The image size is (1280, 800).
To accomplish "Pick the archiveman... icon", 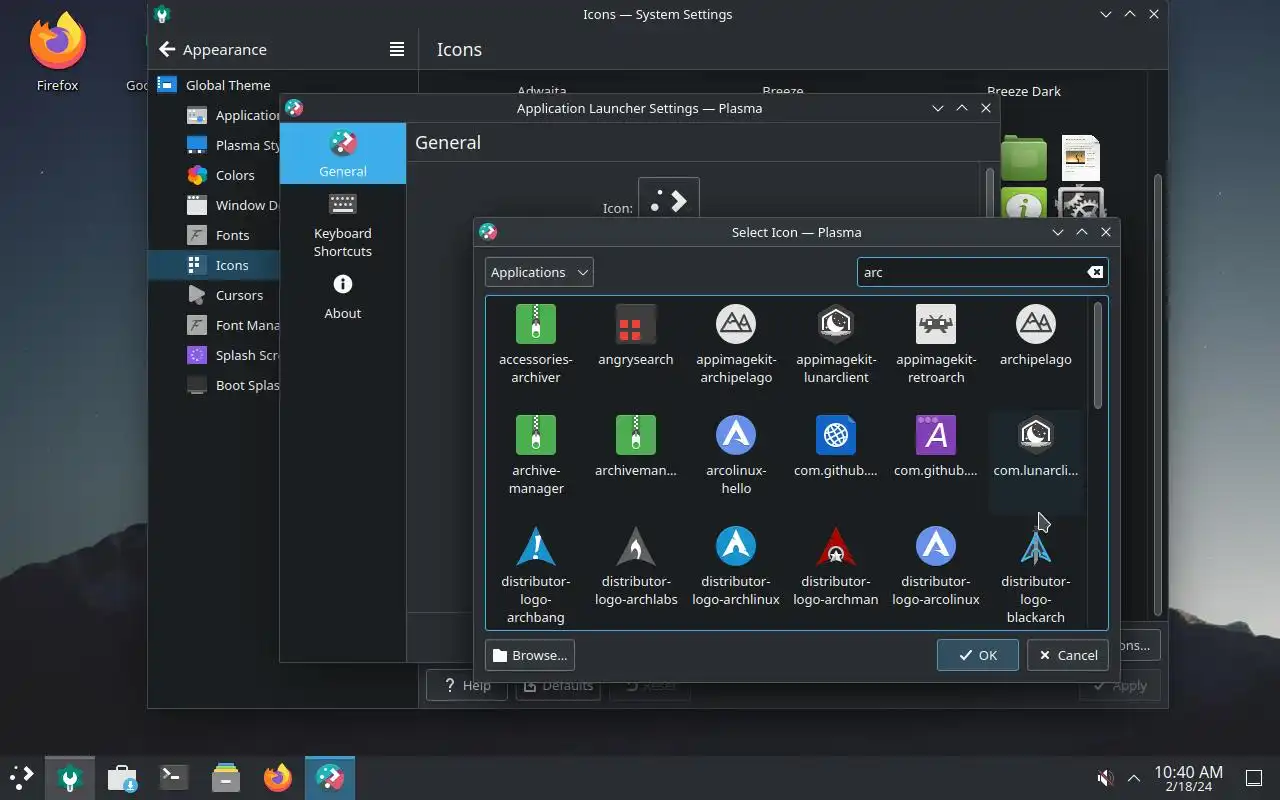I will point(636,447).
